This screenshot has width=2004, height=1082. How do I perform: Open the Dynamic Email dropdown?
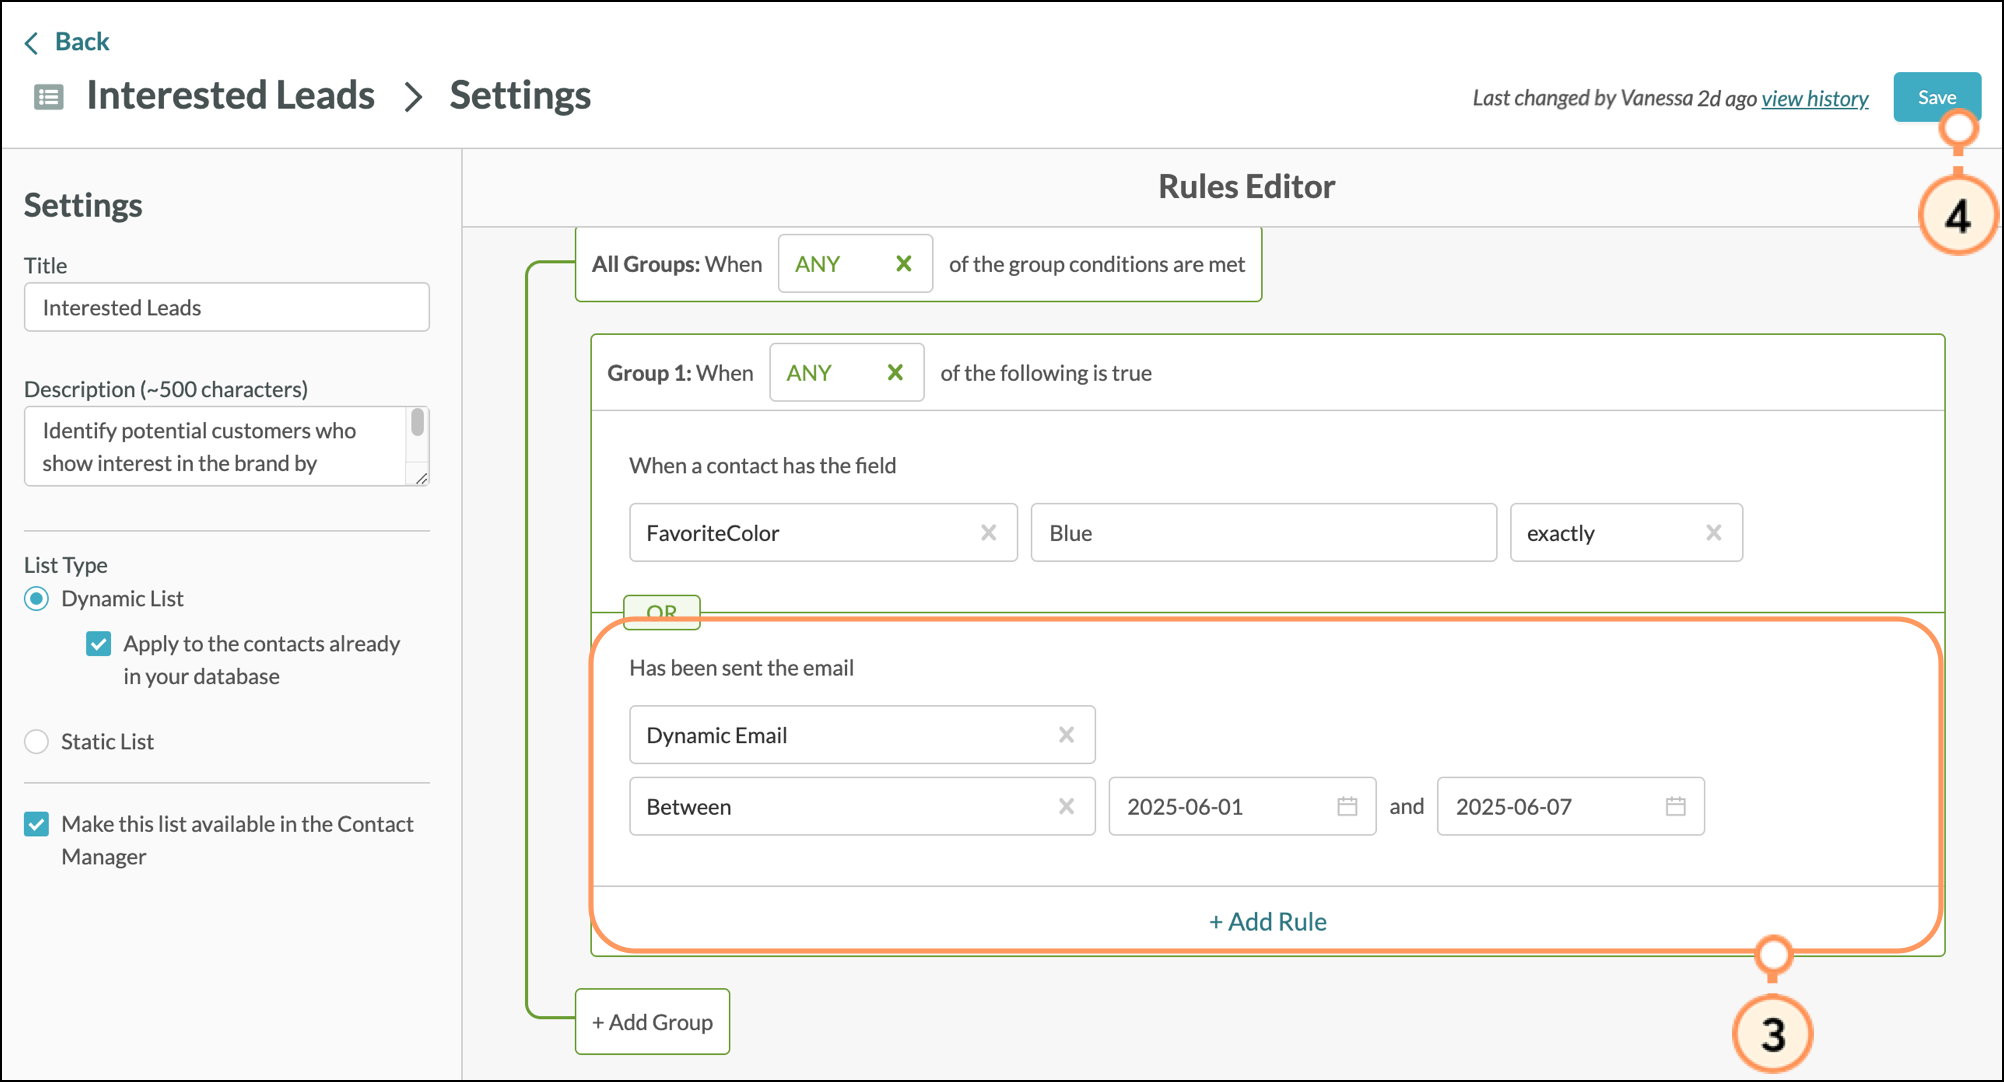click(840, 735)
